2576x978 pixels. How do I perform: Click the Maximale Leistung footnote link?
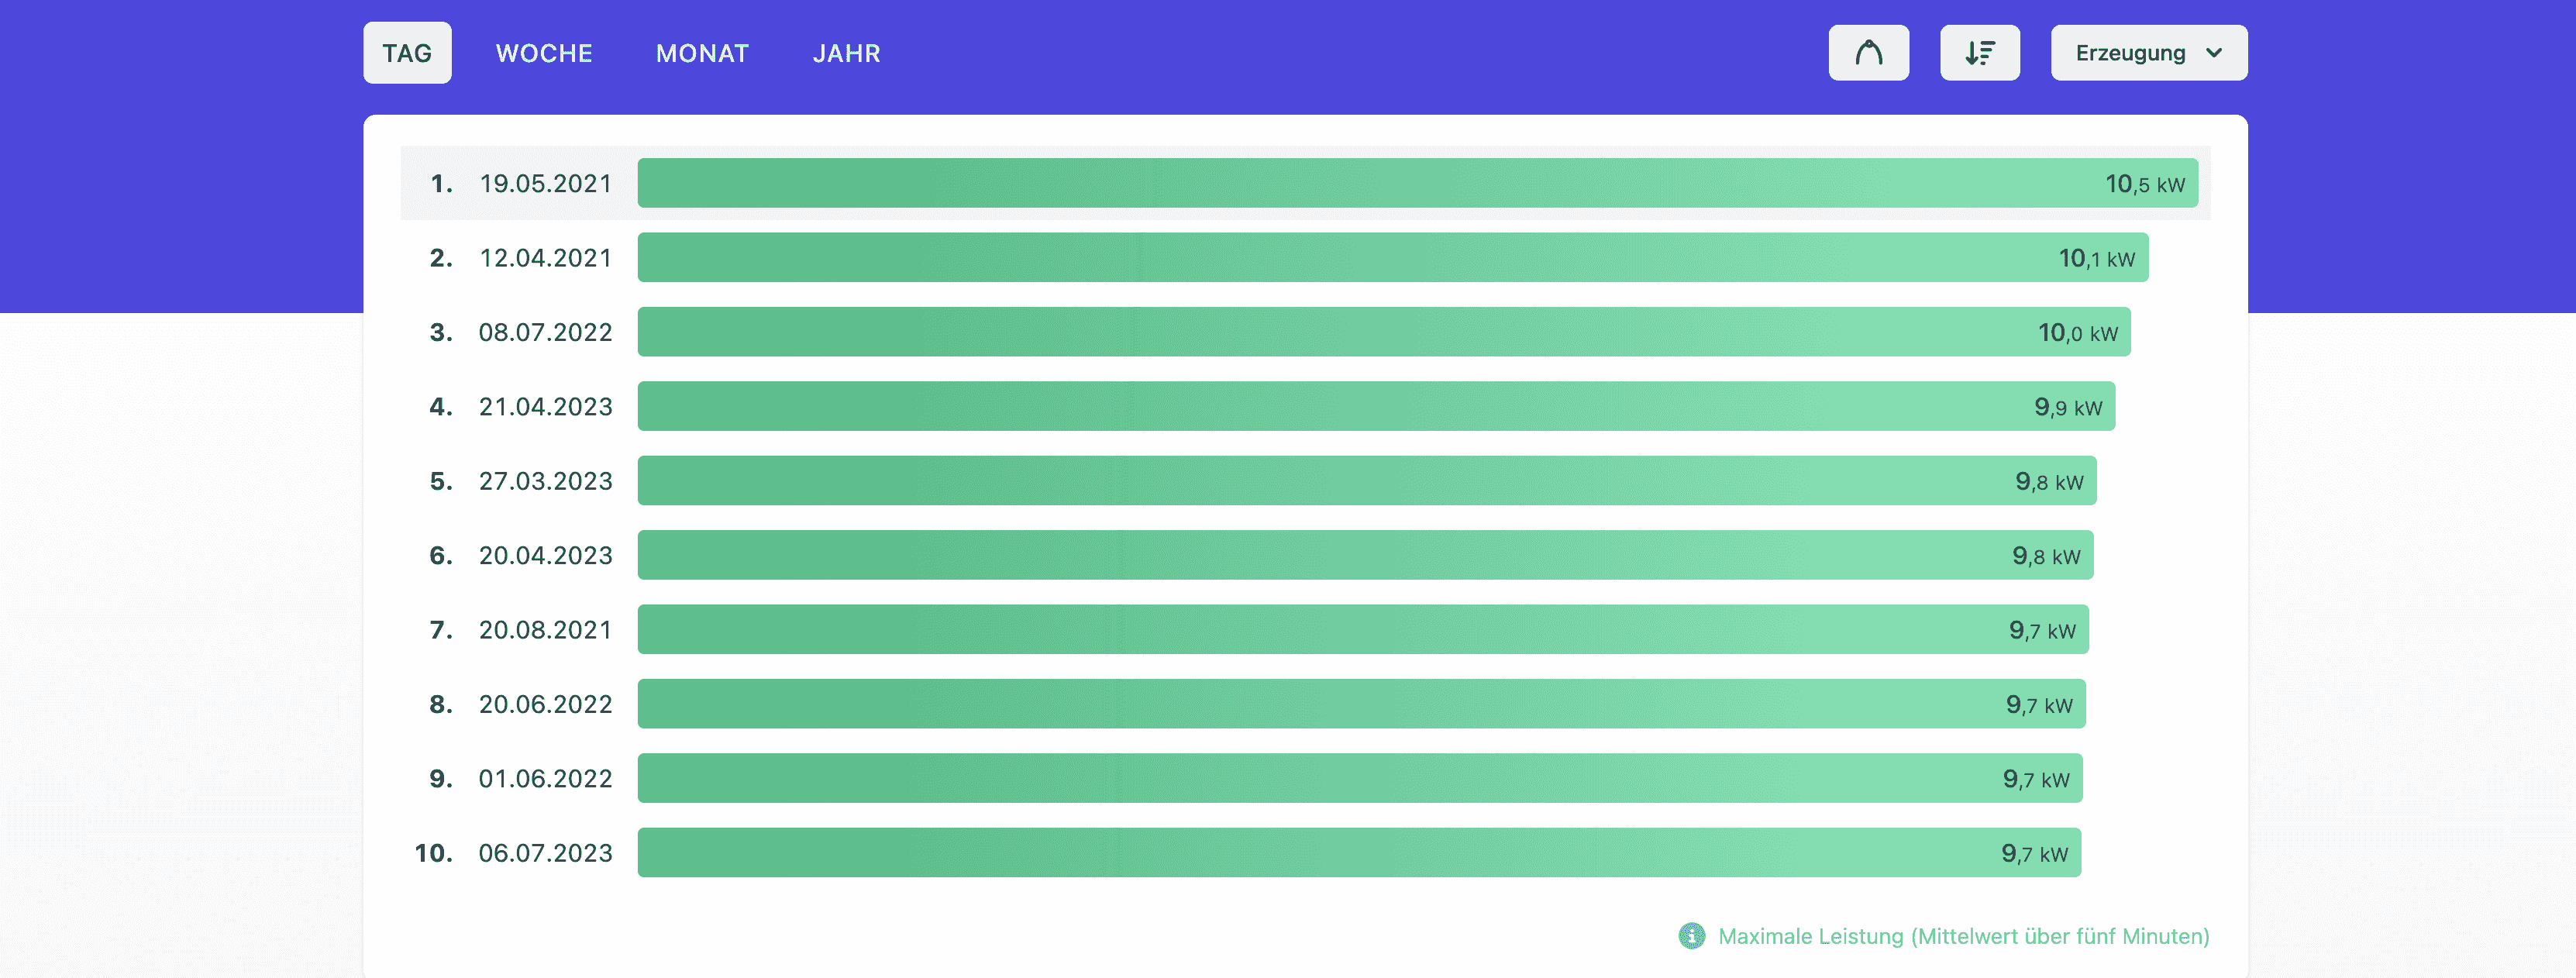[1962, 936]
